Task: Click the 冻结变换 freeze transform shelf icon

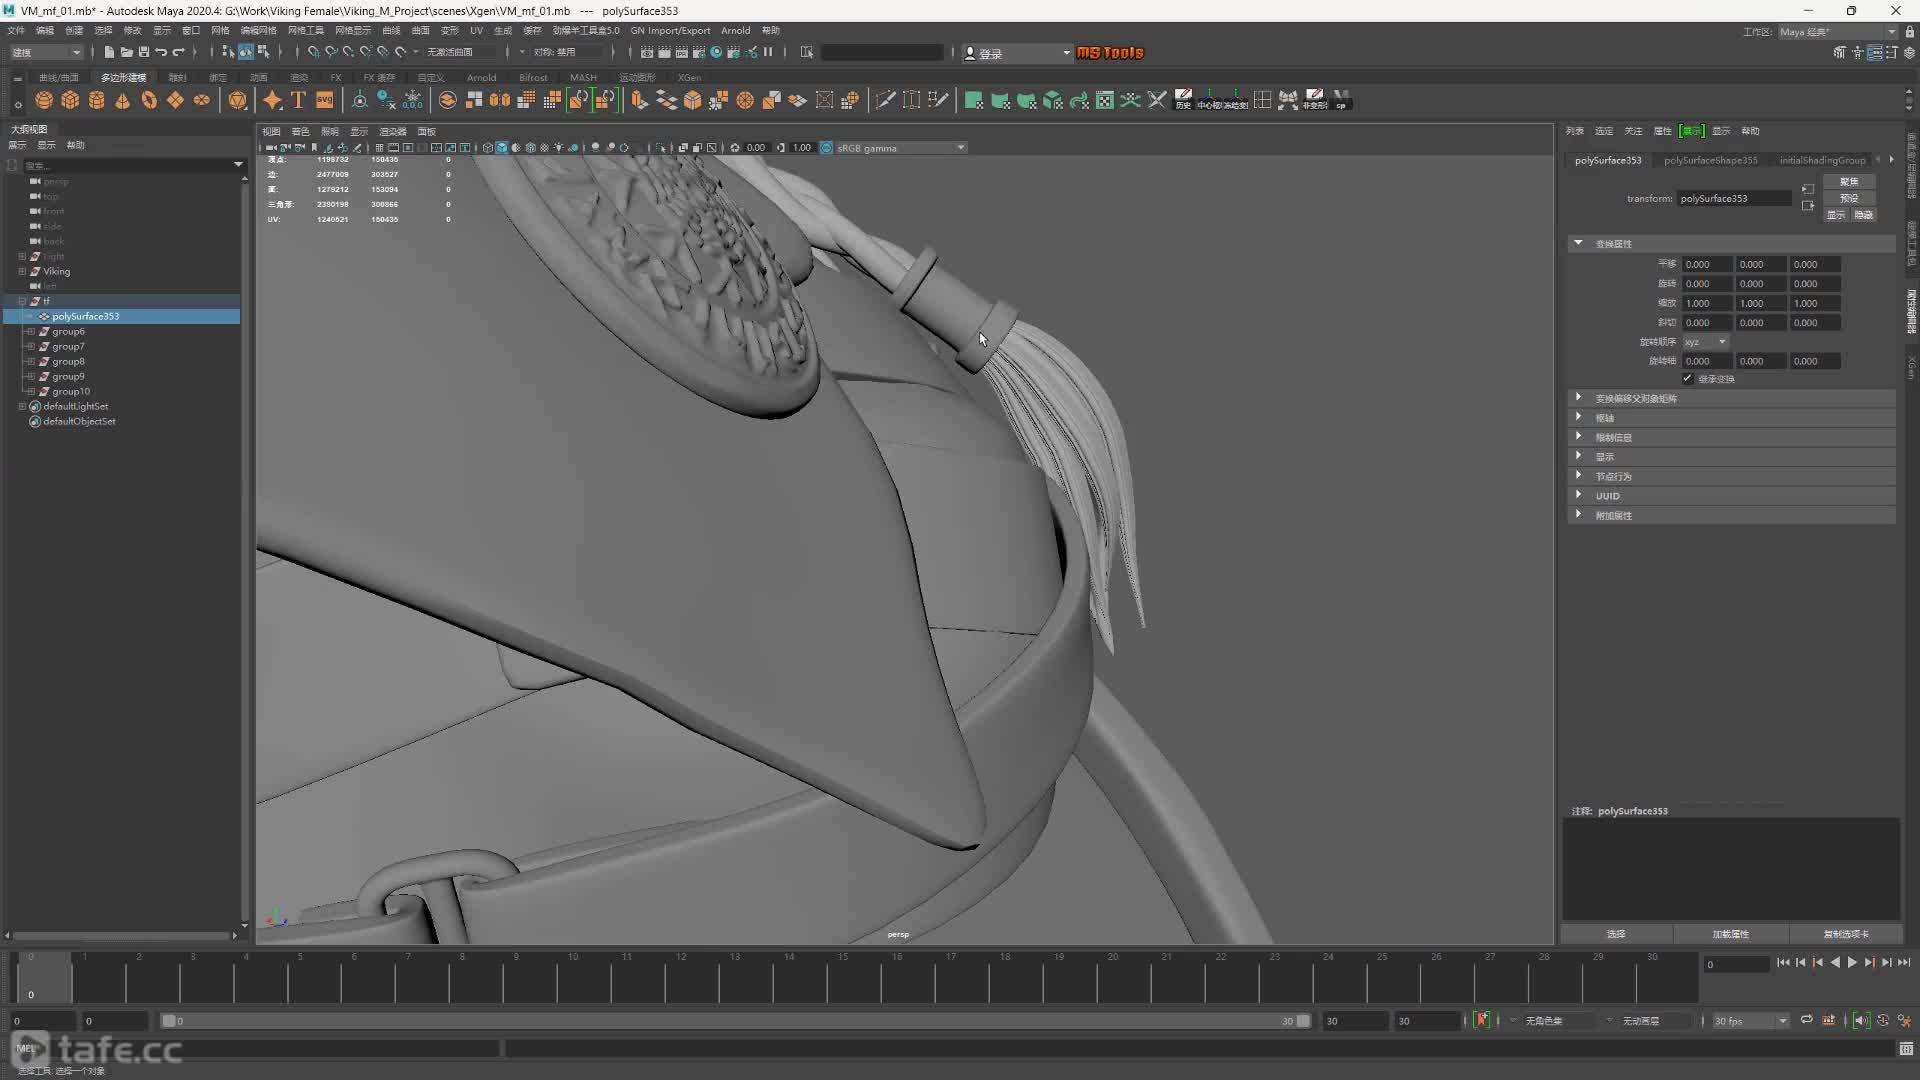Action: pyautogui.click(x=1236, y=100)
